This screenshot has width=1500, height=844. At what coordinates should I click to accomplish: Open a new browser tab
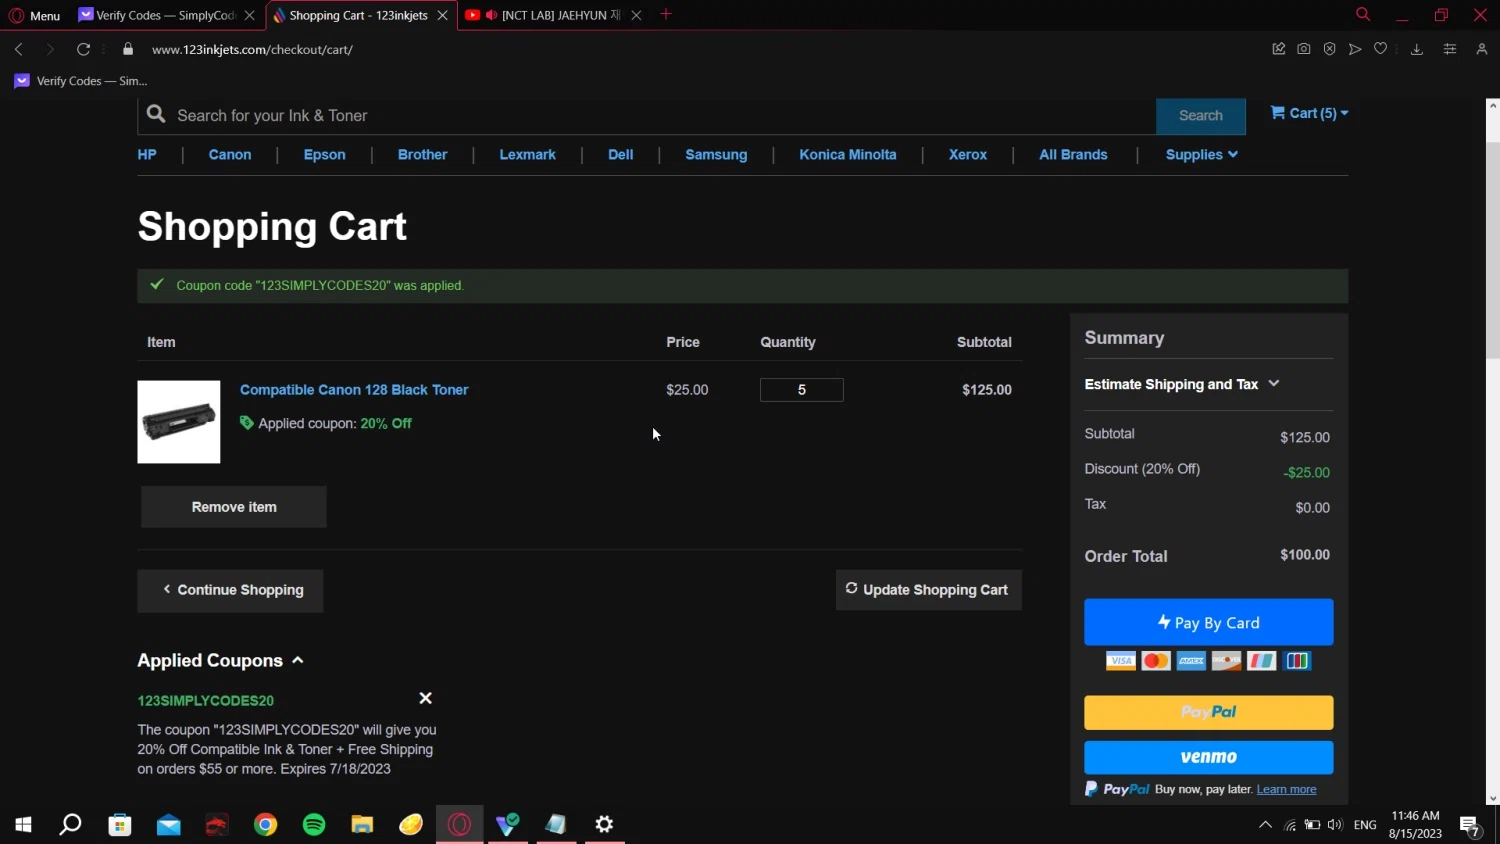(666, 14)
